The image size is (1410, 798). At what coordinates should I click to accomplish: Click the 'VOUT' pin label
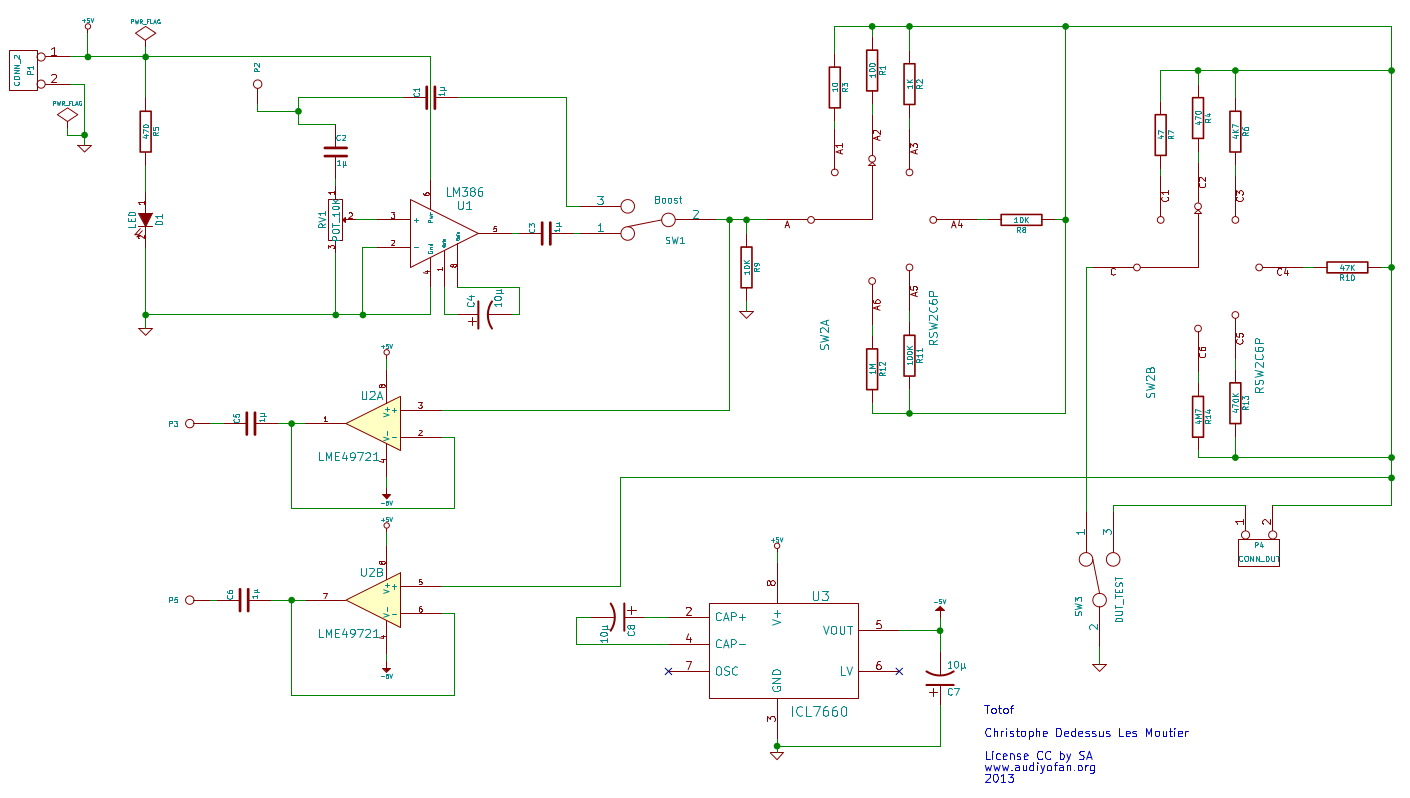(x=838, y=631)
